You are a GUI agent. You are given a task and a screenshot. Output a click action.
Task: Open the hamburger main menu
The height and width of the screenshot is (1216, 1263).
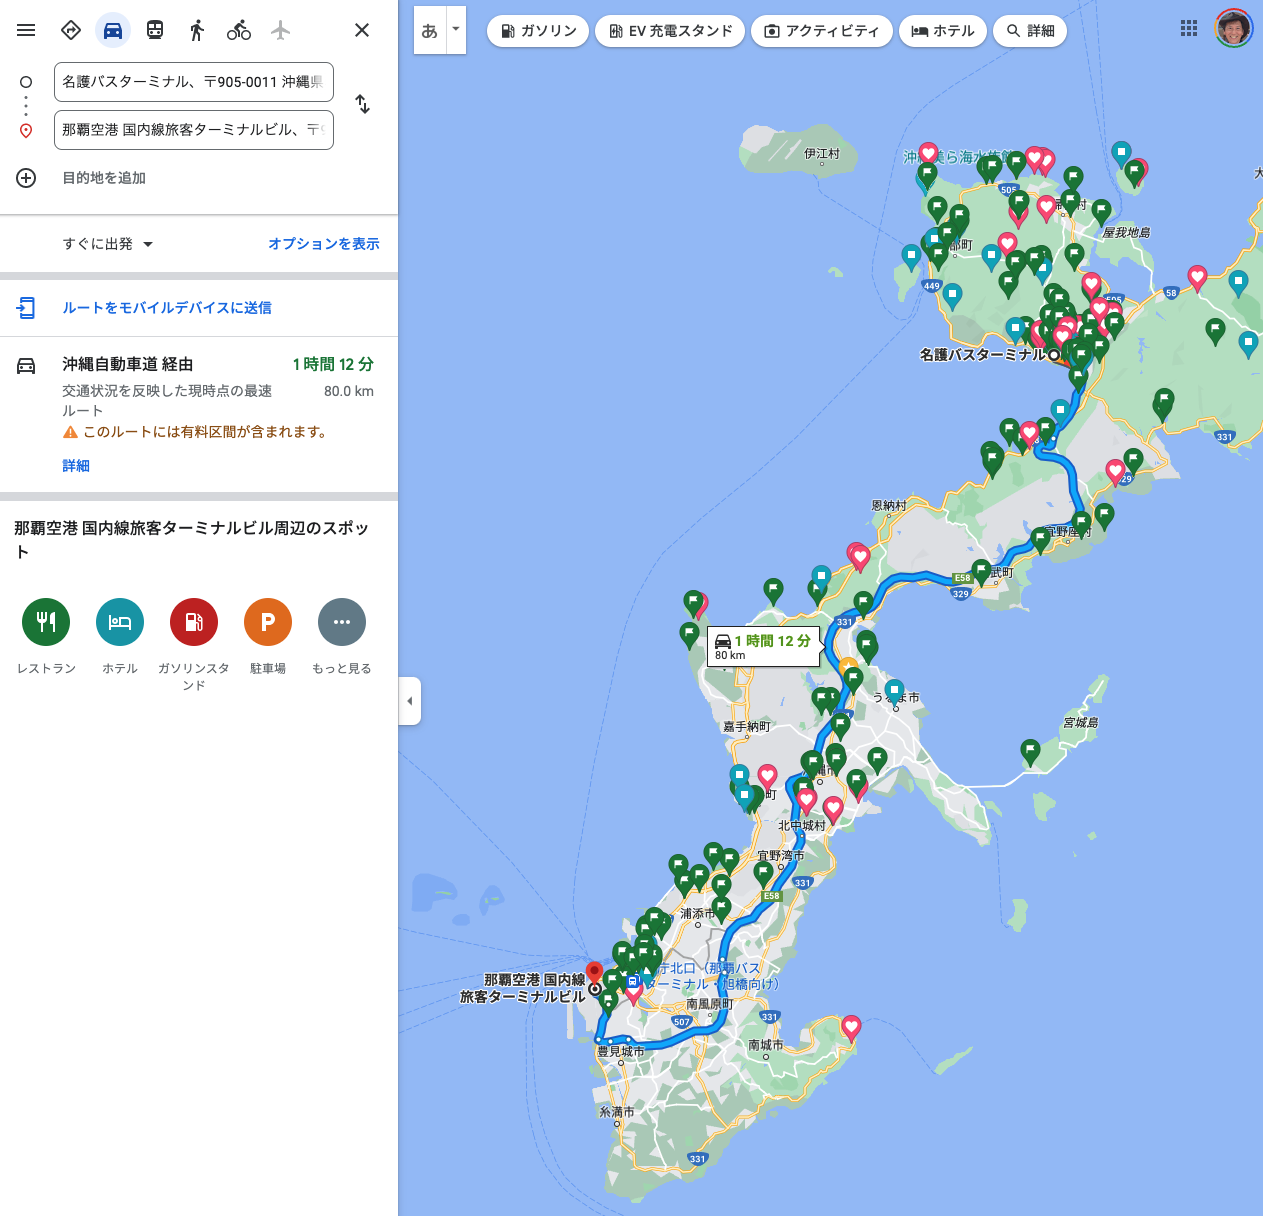26,30
